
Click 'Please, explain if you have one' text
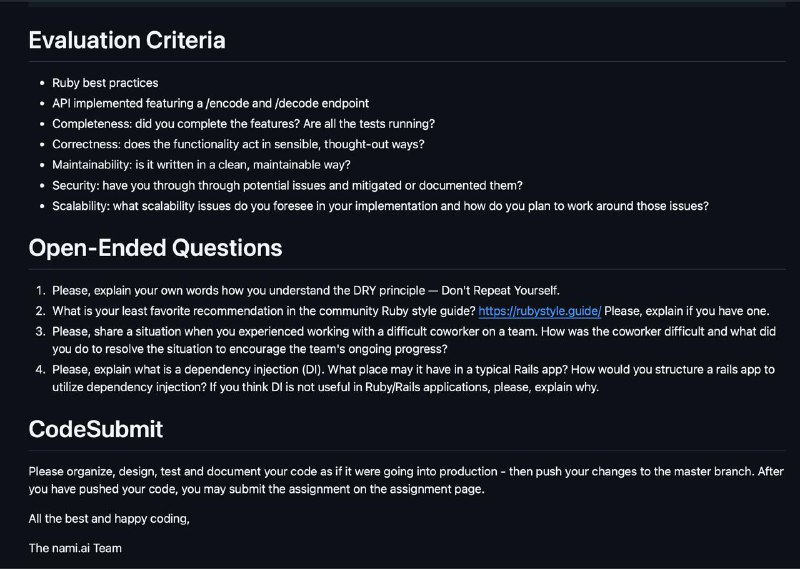click(687, 311)
